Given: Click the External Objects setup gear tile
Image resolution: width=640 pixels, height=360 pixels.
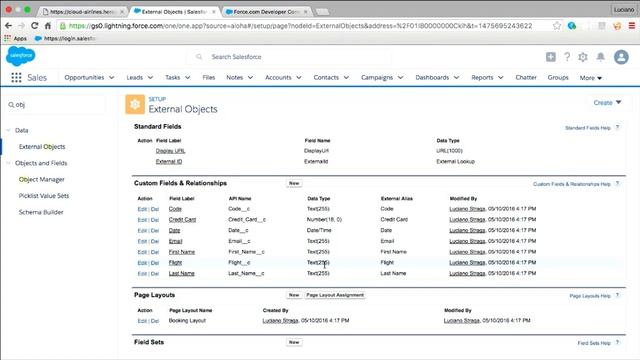Looking at the screenshot, I should tap(135, 104).
